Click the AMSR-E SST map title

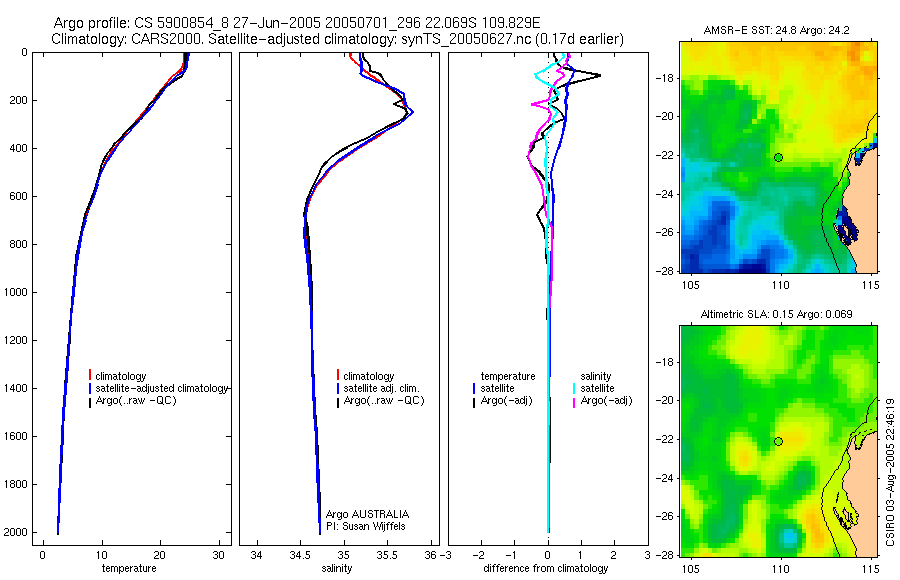[776, 30]
